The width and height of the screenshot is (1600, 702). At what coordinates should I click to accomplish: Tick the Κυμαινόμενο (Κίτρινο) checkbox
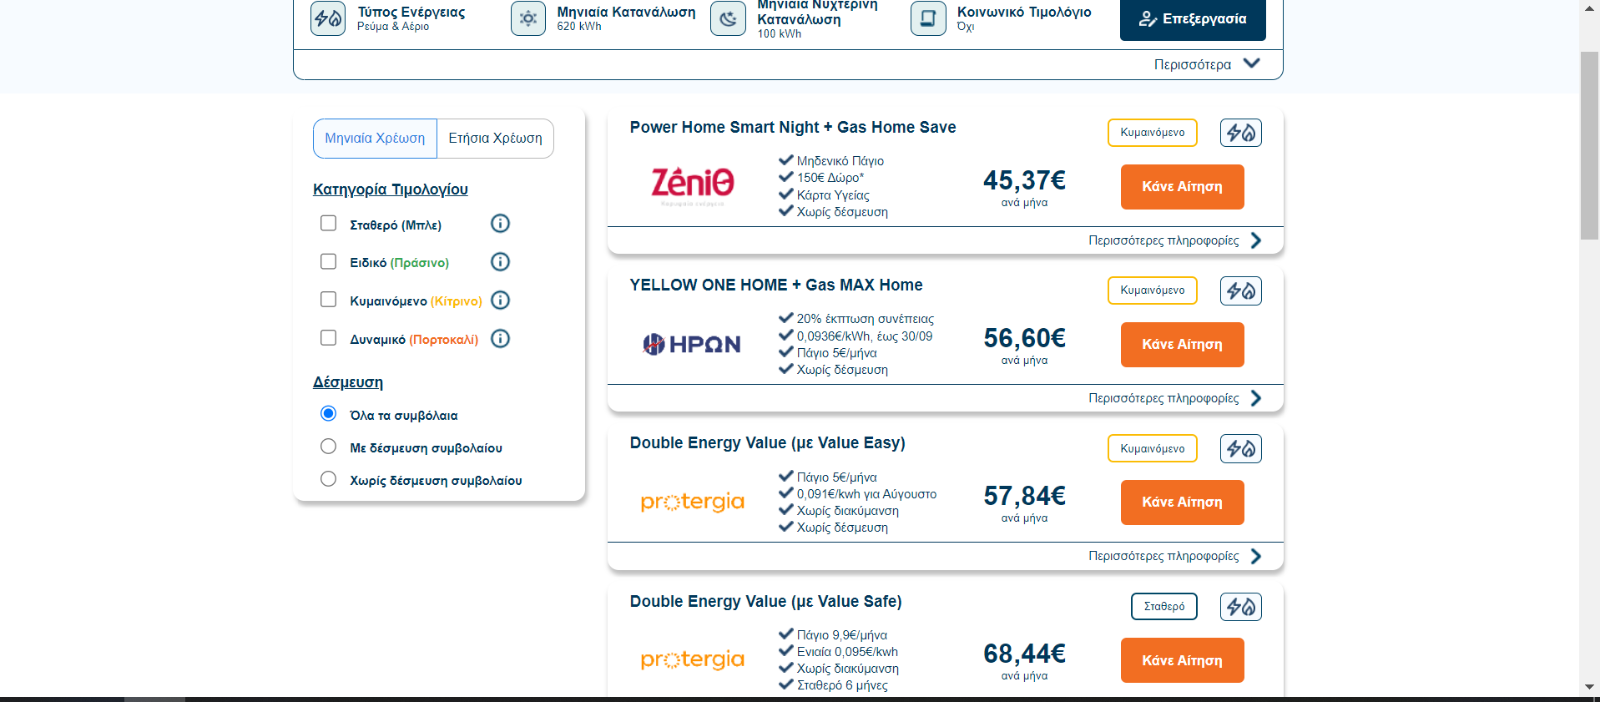tap(328, 299)
